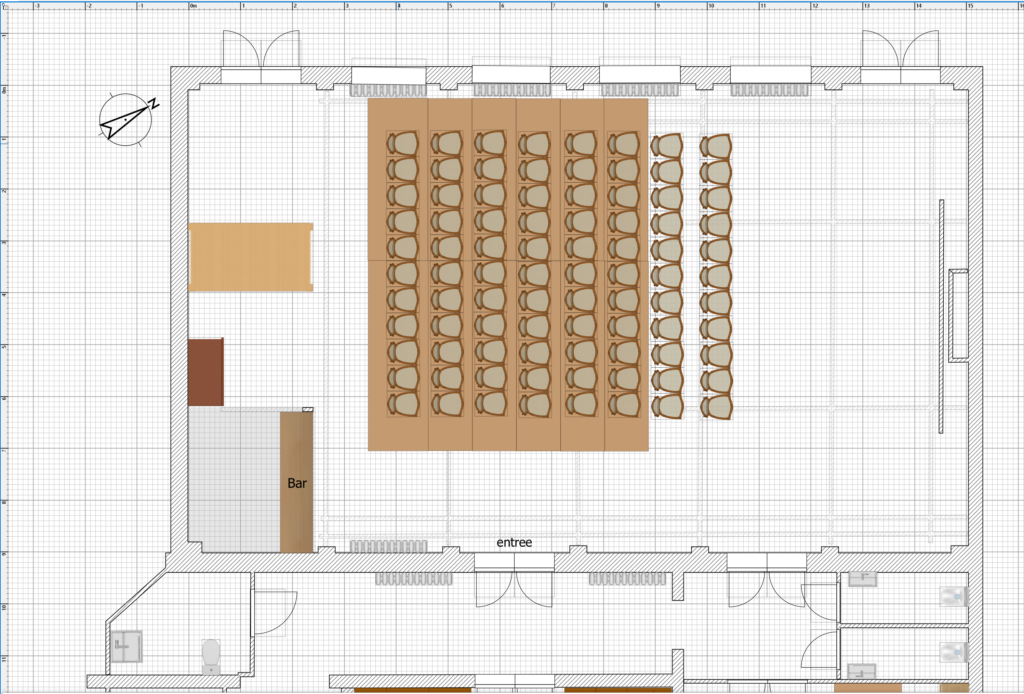Click the vertical ruler on the left edge
Image resolution: width=1024 pixels, height=694 pixels.
(4, 350)
